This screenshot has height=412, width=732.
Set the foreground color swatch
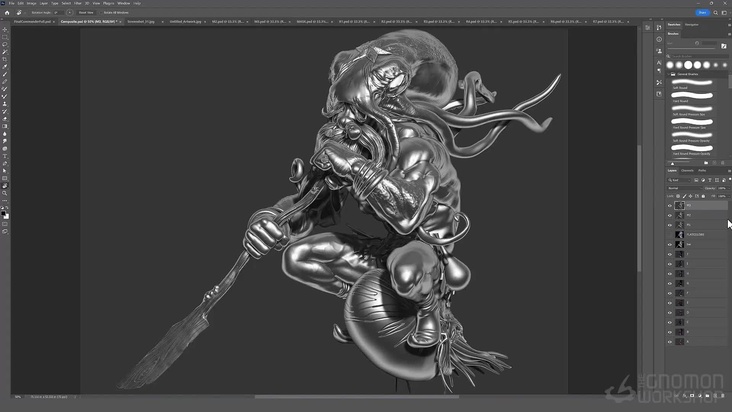(x=3, y=214)
